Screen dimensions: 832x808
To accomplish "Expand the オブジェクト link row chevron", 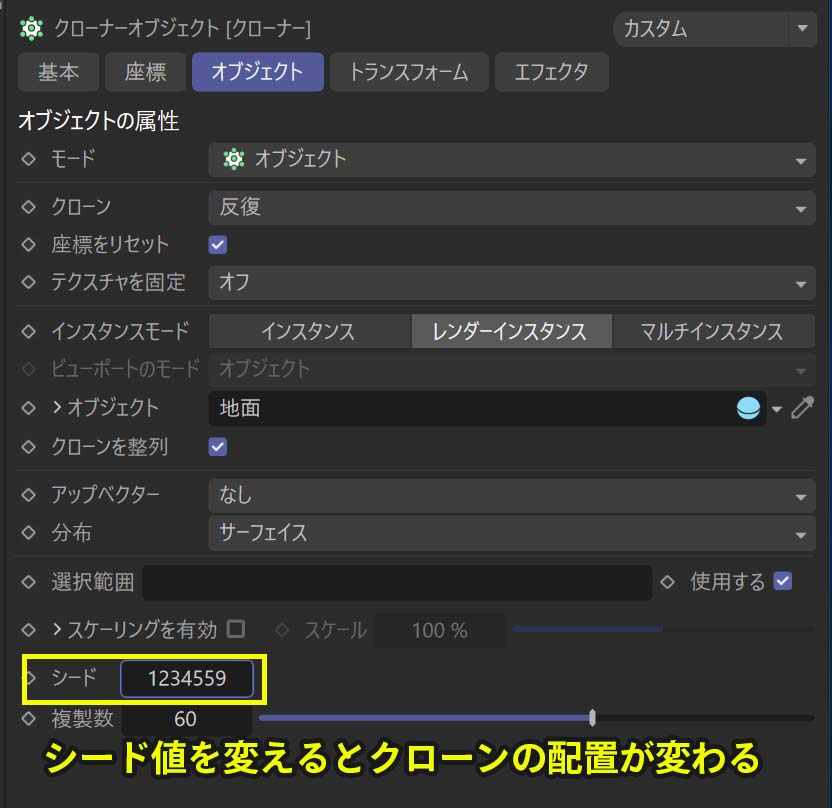I will pyautogui.click(x=57, y=407).
